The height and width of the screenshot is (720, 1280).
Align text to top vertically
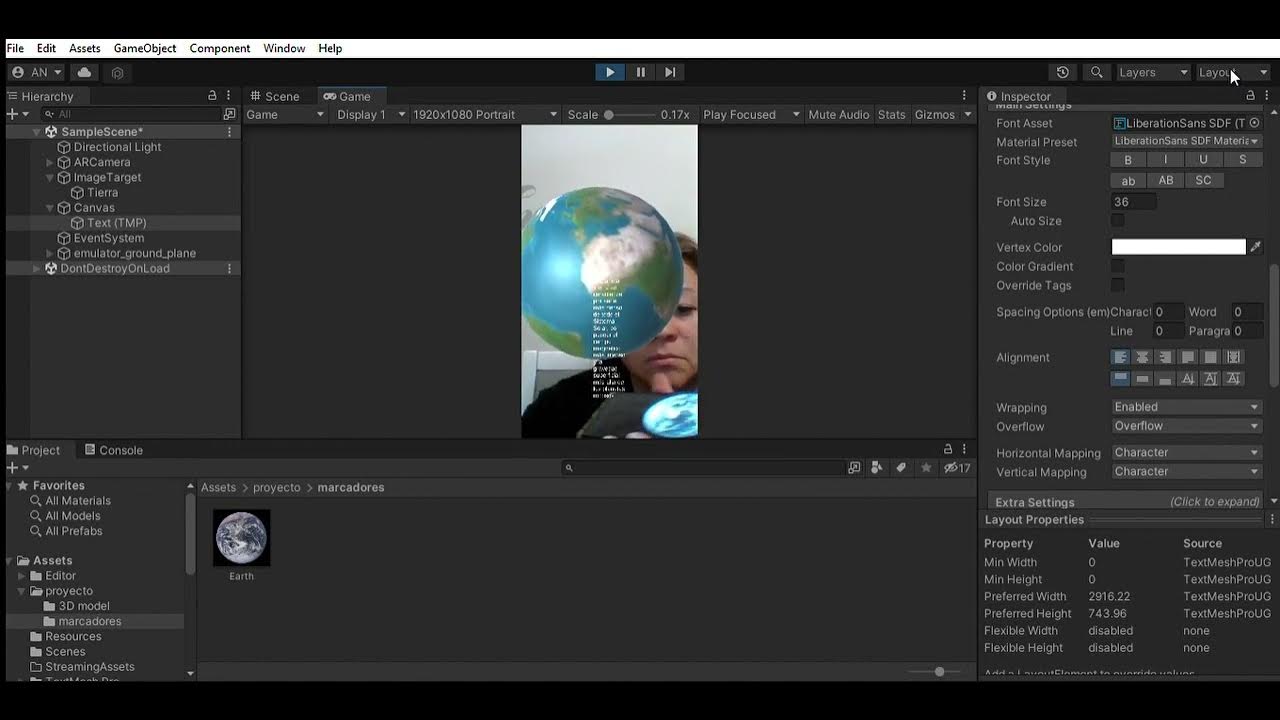1120,379
